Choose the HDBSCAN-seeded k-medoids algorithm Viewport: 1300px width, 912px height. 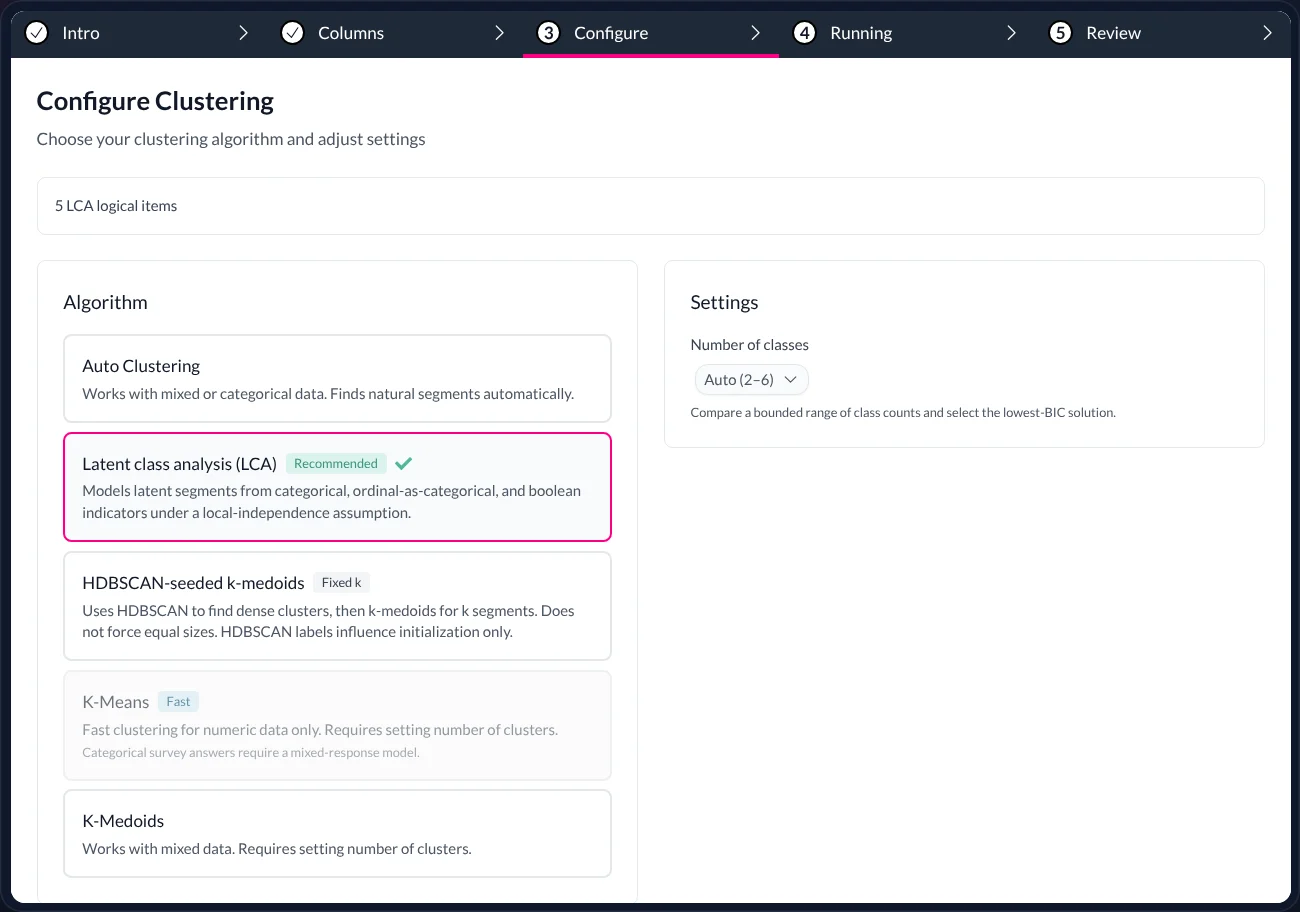click(337, 606)
